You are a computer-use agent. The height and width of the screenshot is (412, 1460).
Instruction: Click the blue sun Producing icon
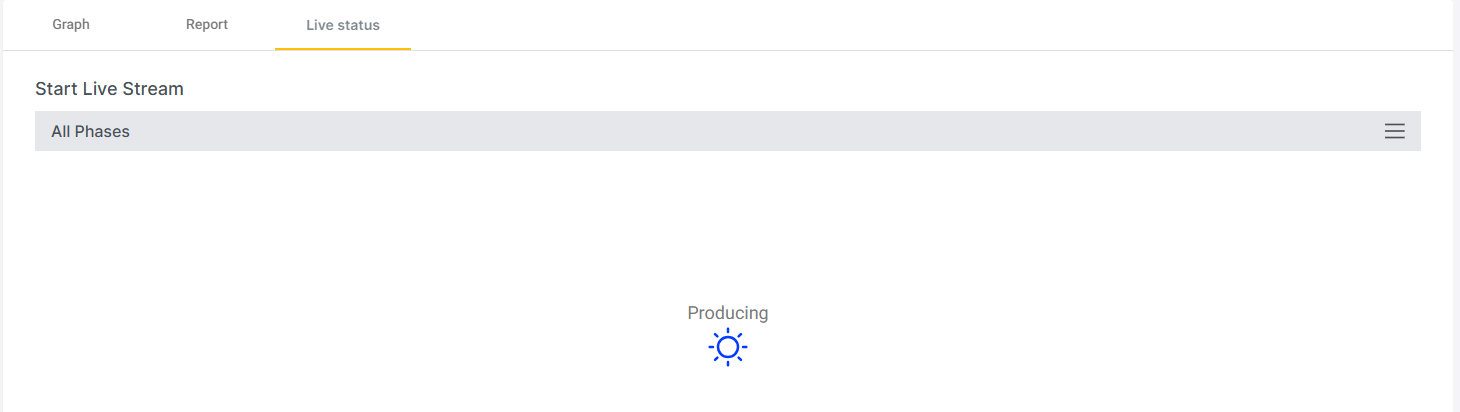pyautogui.click(x=728, y=347)
